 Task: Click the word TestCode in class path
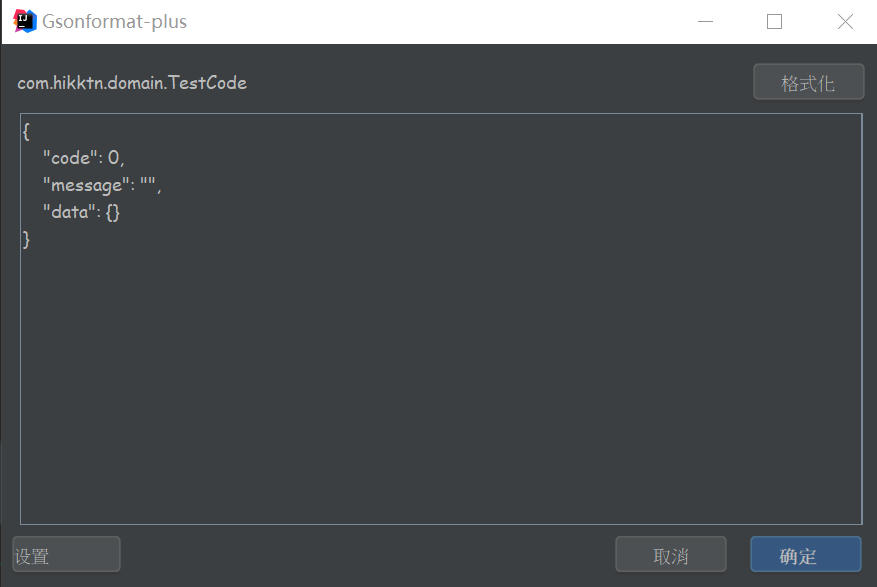click(x=208, y=83)
